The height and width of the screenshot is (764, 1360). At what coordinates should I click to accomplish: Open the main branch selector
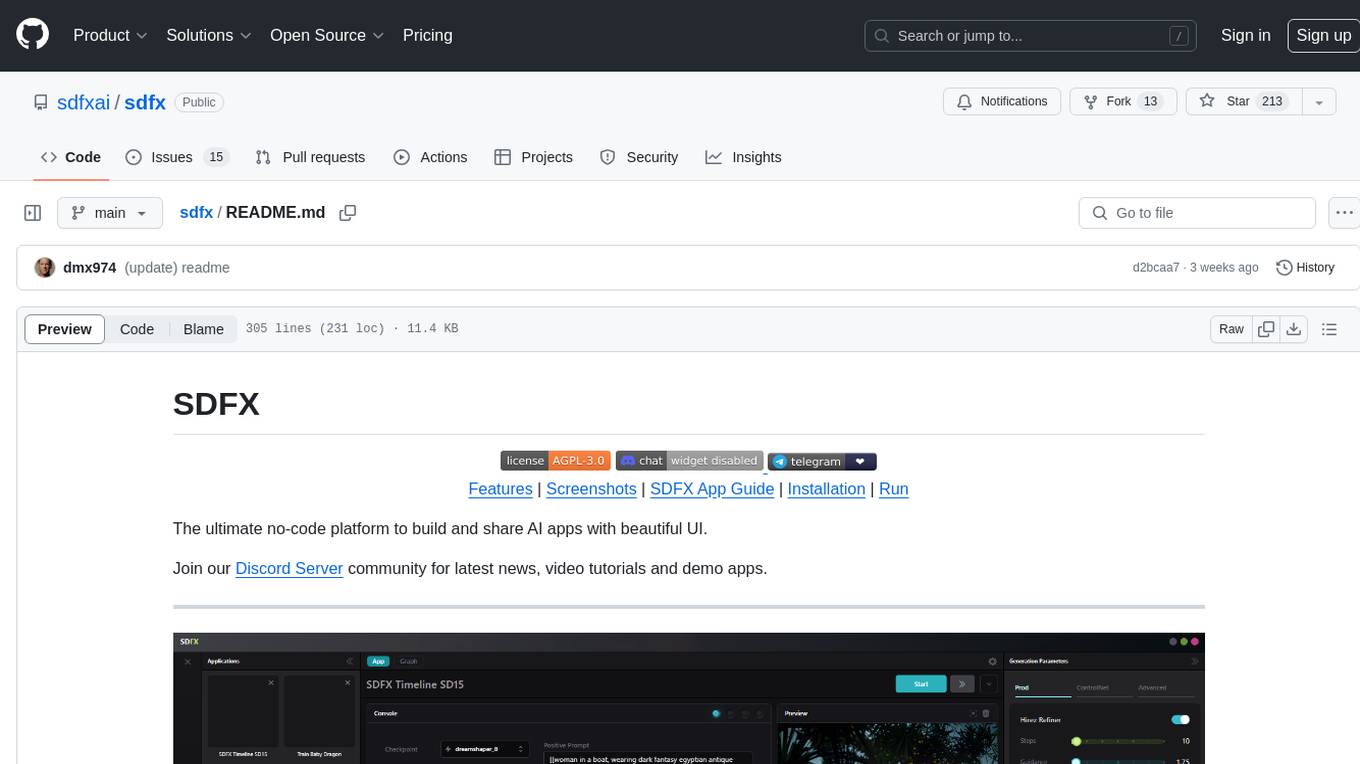(x=110, y=213)
